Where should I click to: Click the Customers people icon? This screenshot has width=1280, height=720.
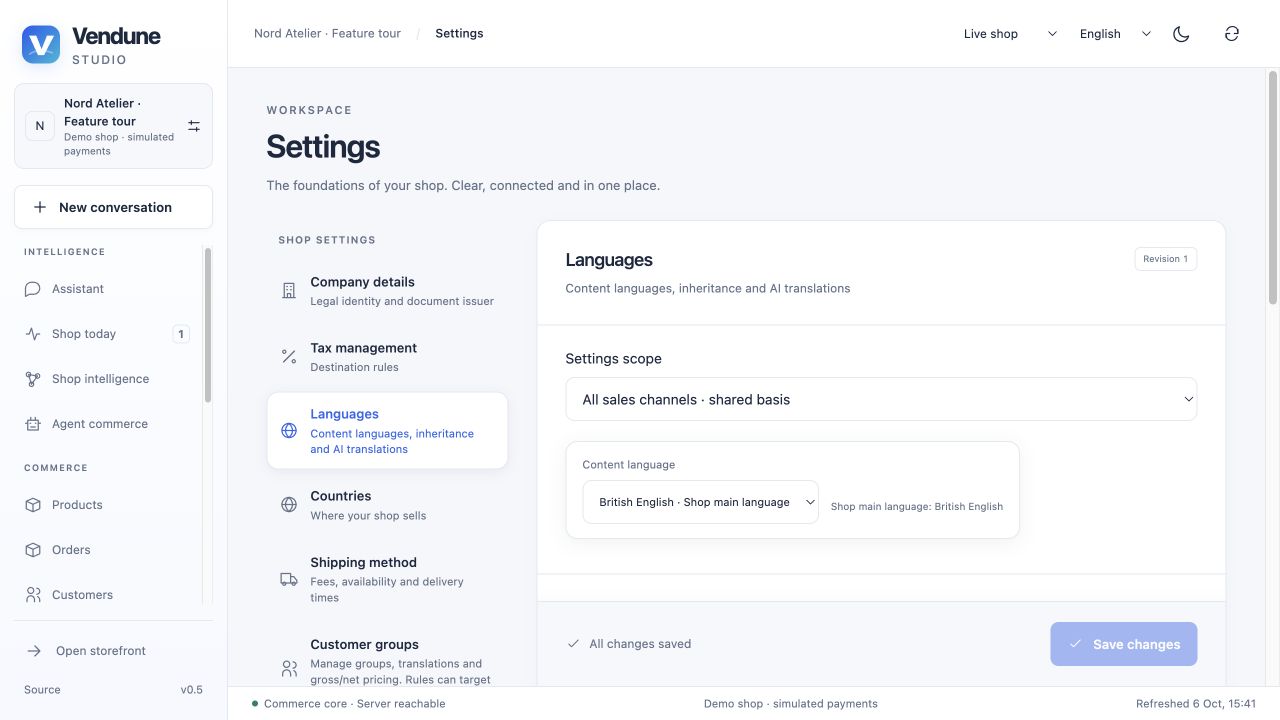pyautogui.click(x=33, y=595)
